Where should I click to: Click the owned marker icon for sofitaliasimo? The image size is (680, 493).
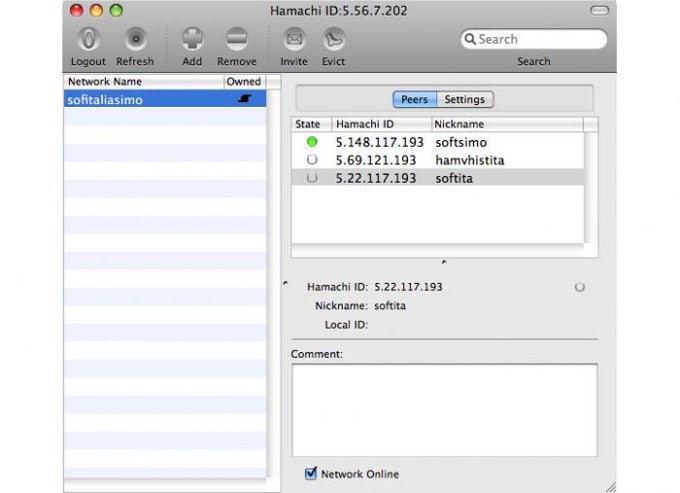pyautogui.click(x=245, y=99)
